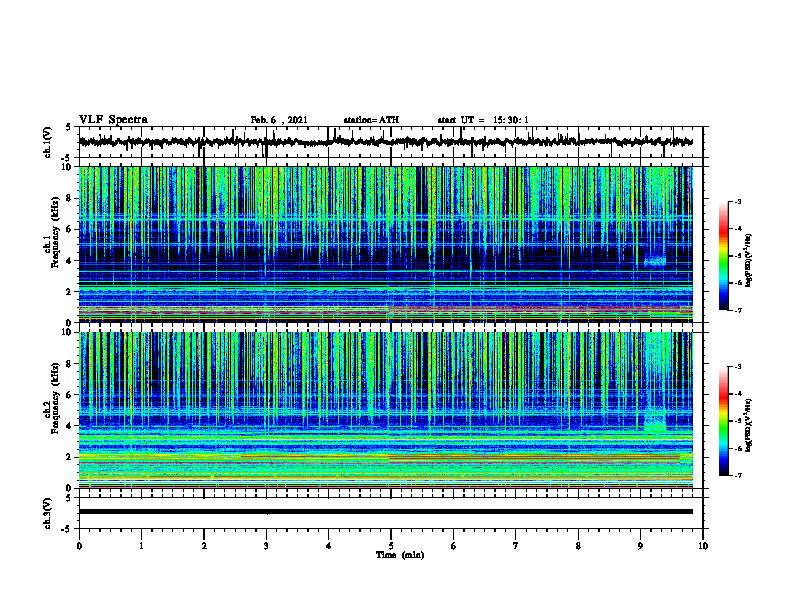Click the "ch.1(V)" waveform axis label

pos(48,142)
